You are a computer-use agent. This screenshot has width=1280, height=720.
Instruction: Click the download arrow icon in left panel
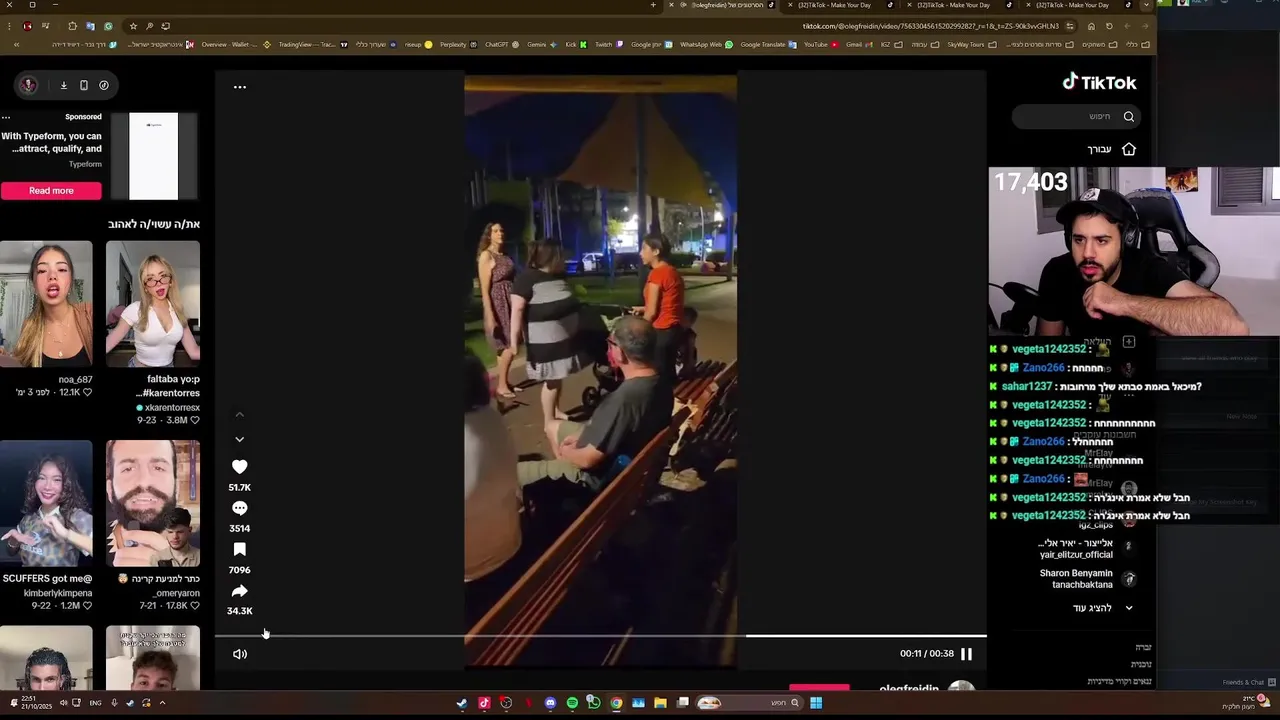click(63, 85)
